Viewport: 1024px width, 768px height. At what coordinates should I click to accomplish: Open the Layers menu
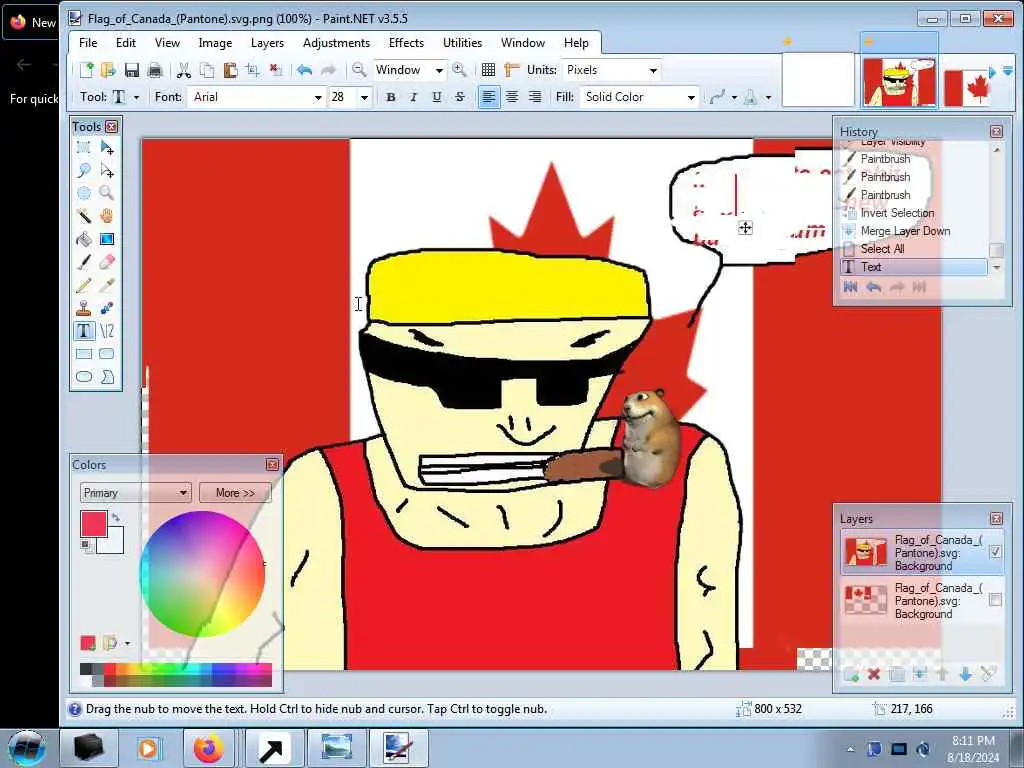[x=267, y=42]
